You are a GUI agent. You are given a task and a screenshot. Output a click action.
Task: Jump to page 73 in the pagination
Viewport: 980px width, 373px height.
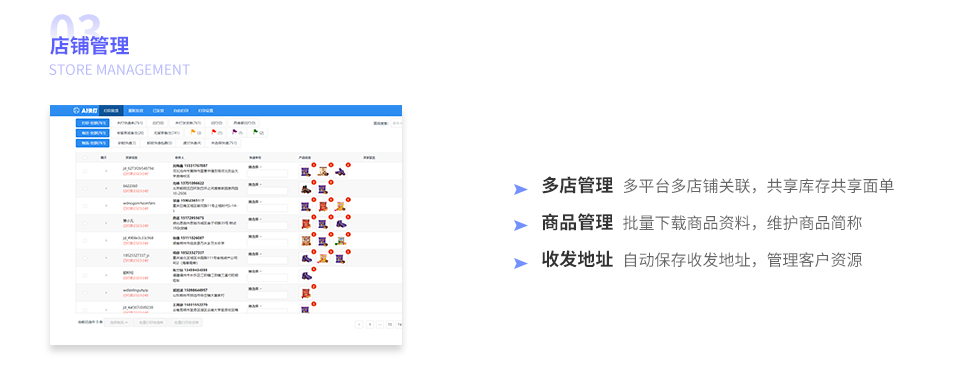click(390, 324)
